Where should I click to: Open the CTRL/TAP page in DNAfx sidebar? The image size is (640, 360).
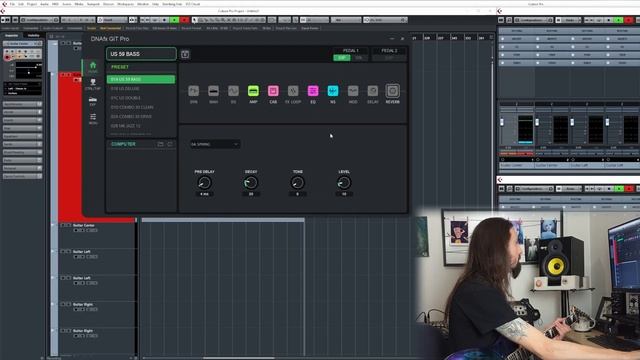click(93, 84)
